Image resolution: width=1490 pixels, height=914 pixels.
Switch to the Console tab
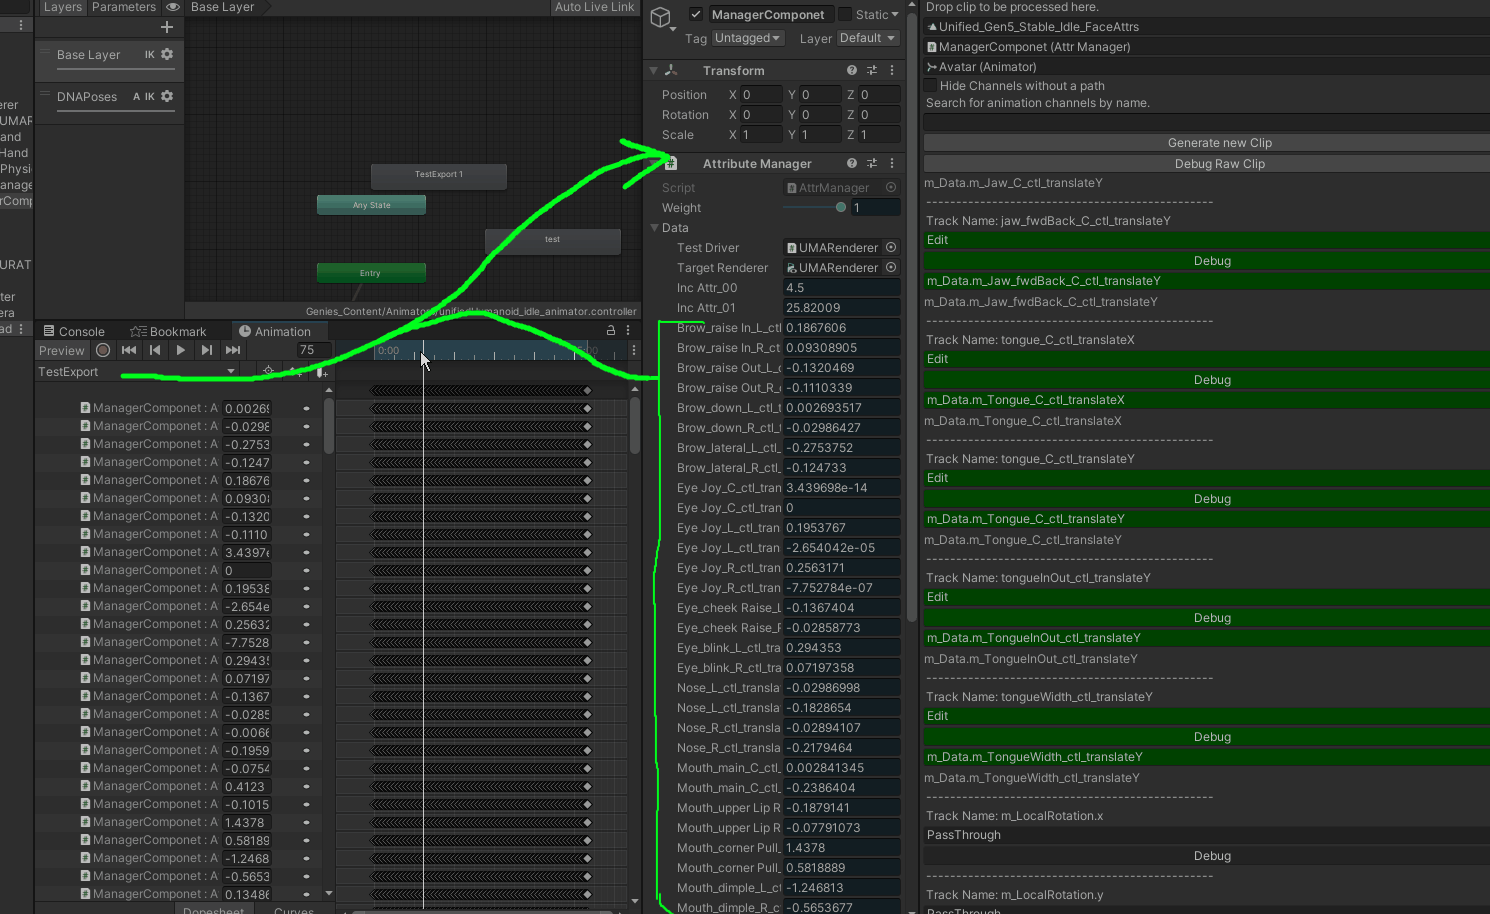[x=73, y=331]
